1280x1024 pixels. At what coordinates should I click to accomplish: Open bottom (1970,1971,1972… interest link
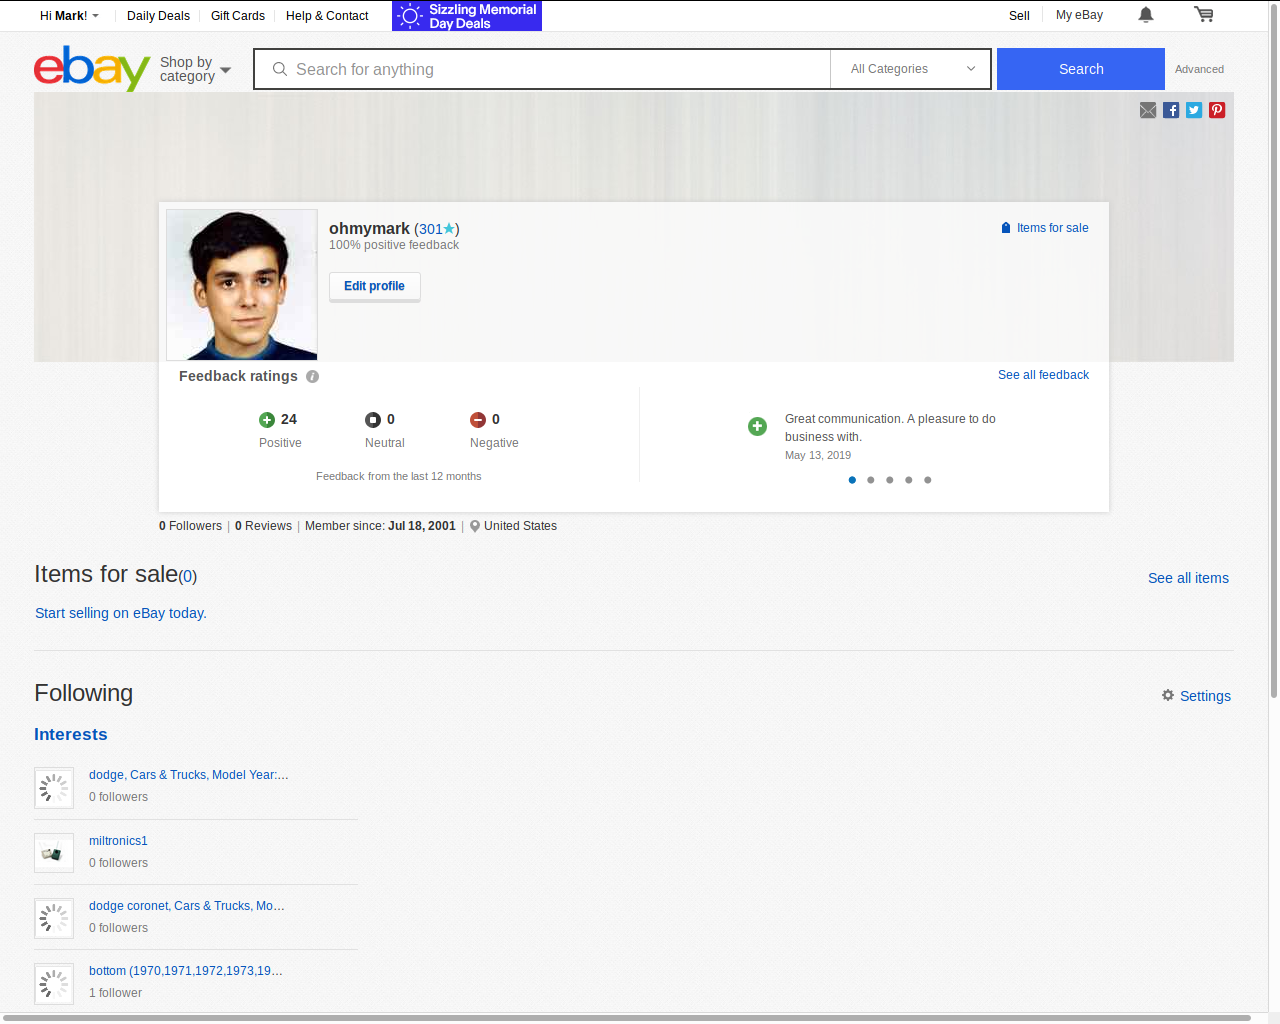click(x=186, y=971)
